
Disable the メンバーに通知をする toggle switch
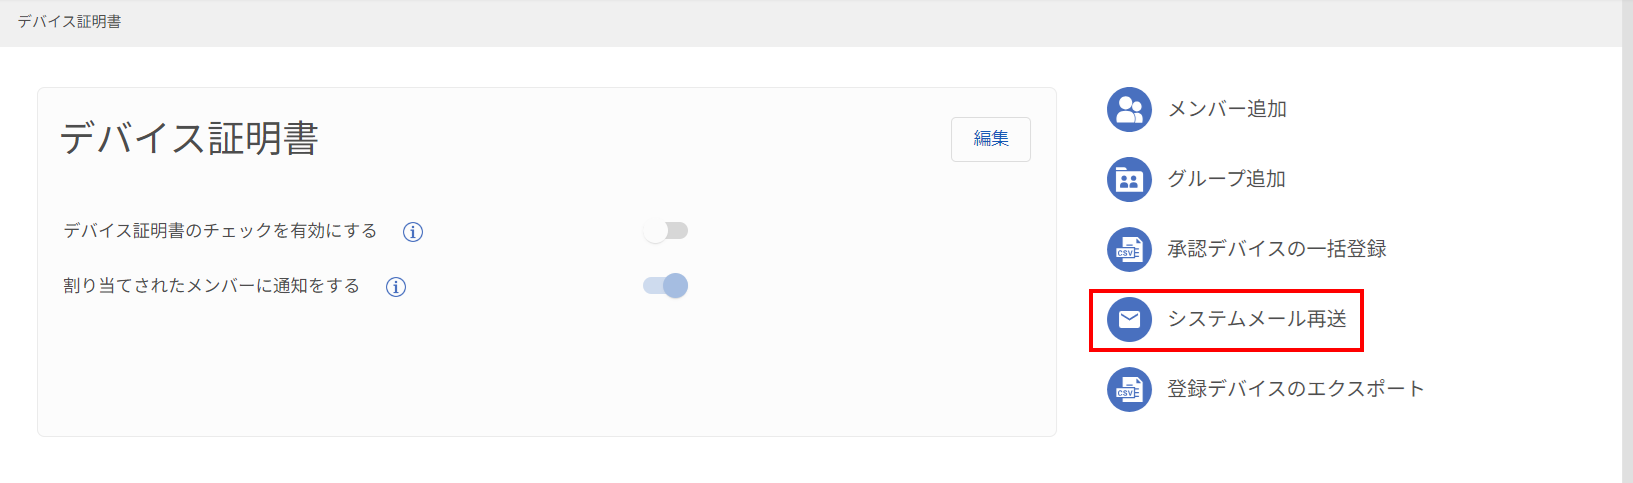666,286
